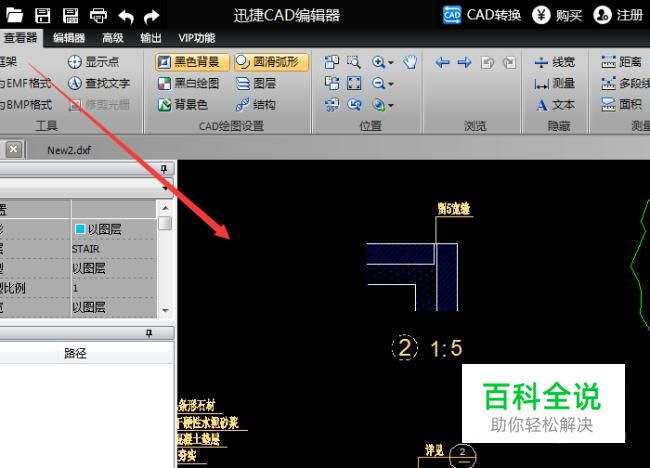Select the 距离 distance measuring tool
This screenshot has height=468, width=650.
pyautogui.click(x=621, y=62)
